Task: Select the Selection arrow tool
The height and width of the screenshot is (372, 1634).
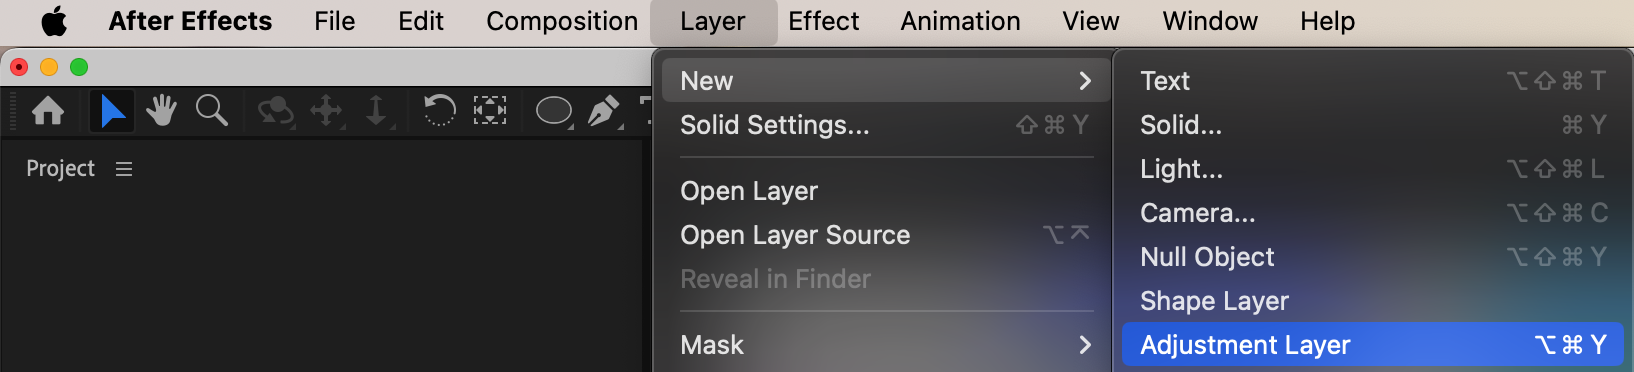Action: pyautogui.click(x=112, y=110)
